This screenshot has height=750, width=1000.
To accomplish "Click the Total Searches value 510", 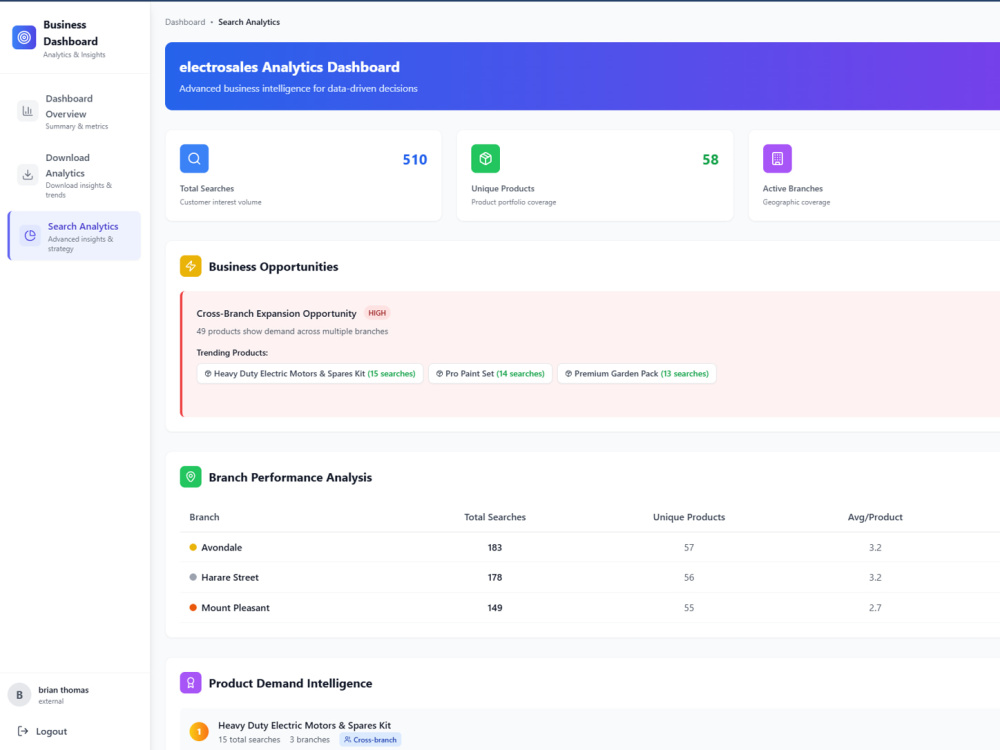I will 415,159.
